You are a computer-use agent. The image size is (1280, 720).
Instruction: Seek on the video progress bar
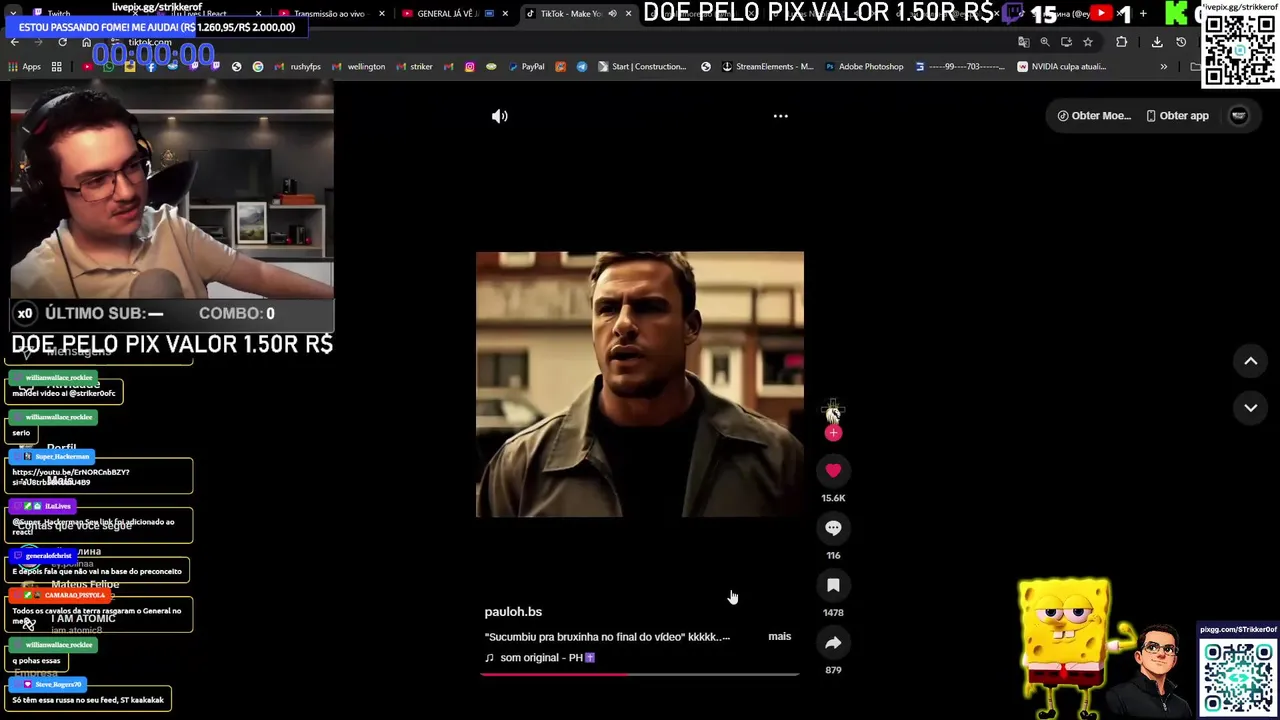640,674
